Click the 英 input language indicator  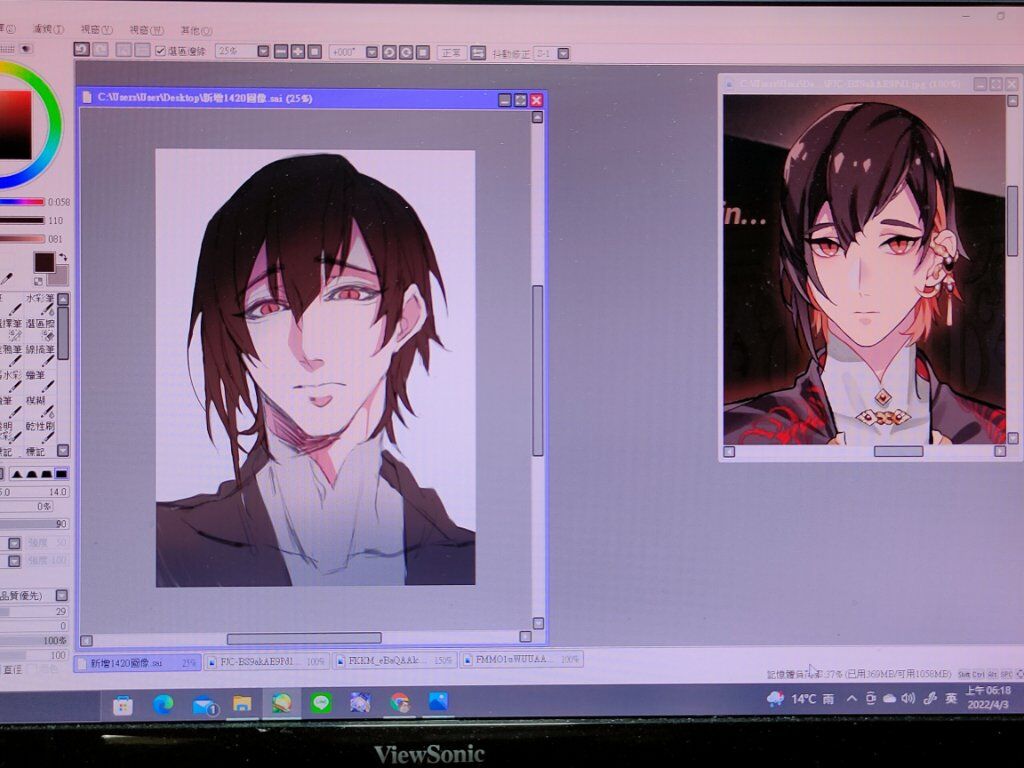[x=951, y=698]
